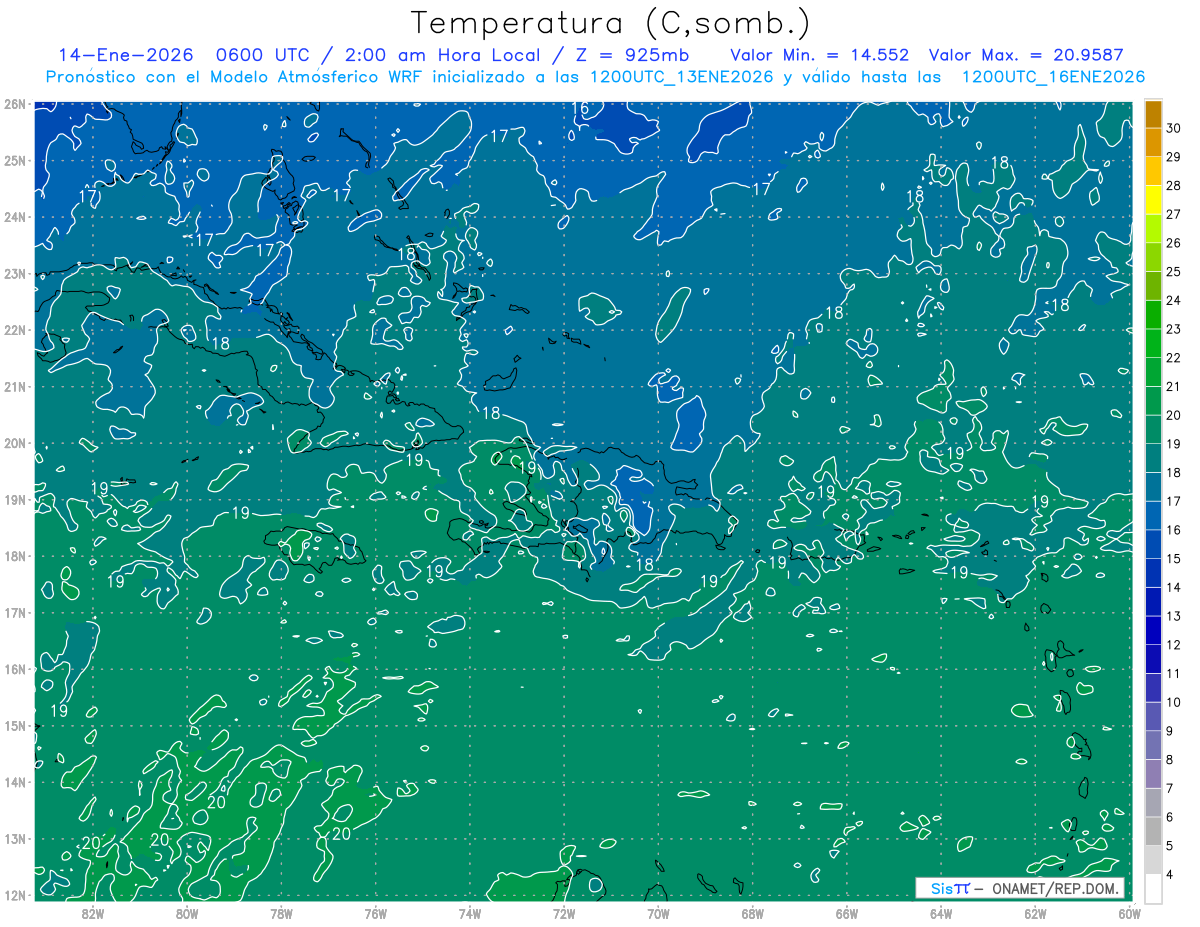Click the longitude axis label '62W'
Image resolution: width=1200 pixels, height=927 pixels.
point(1035,913)
